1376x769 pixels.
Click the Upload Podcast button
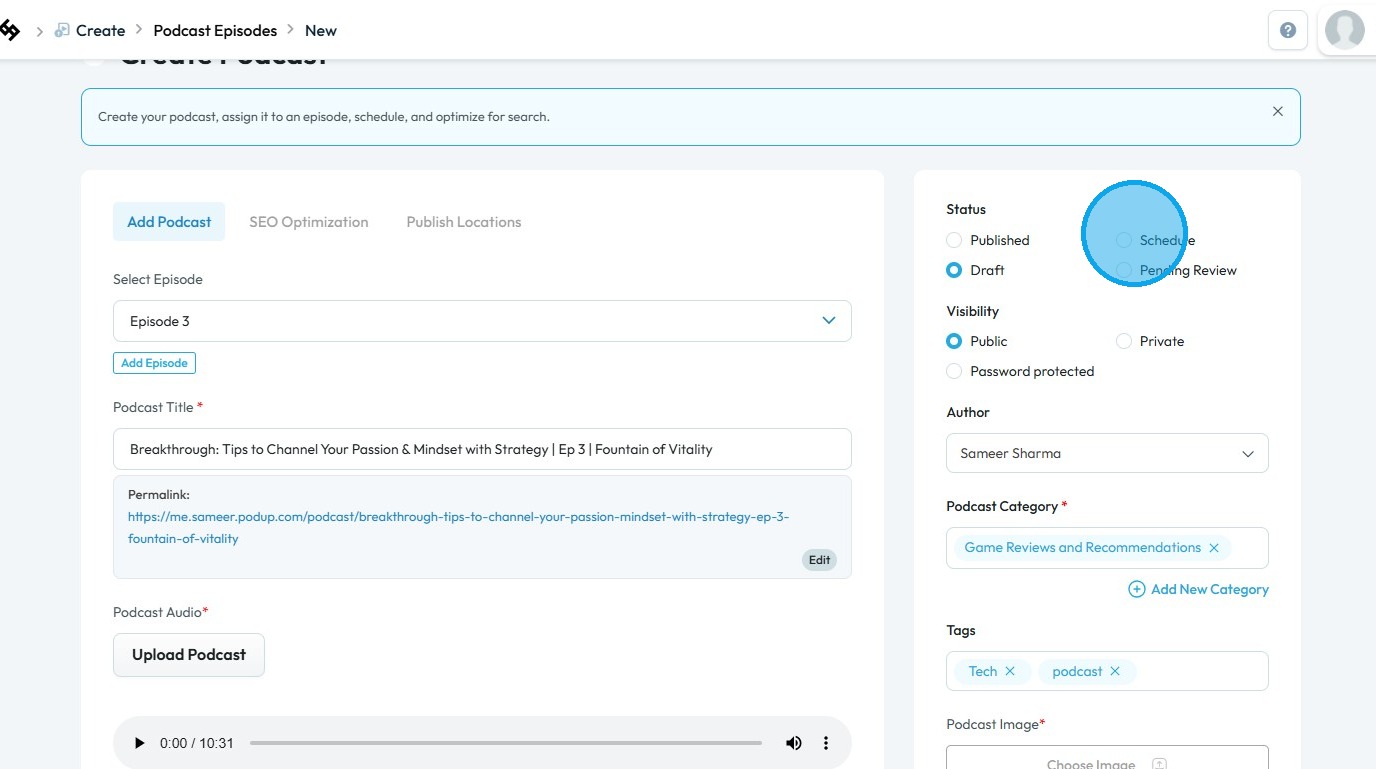[189, 655]
